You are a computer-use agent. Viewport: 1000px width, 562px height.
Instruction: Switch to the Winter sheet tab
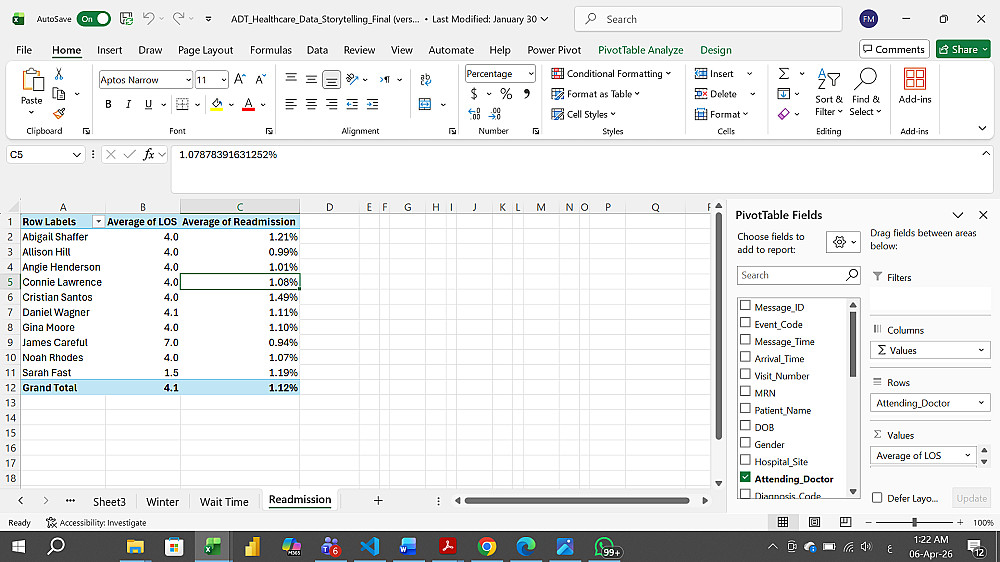pyautogui.click(x=163, y=501)
